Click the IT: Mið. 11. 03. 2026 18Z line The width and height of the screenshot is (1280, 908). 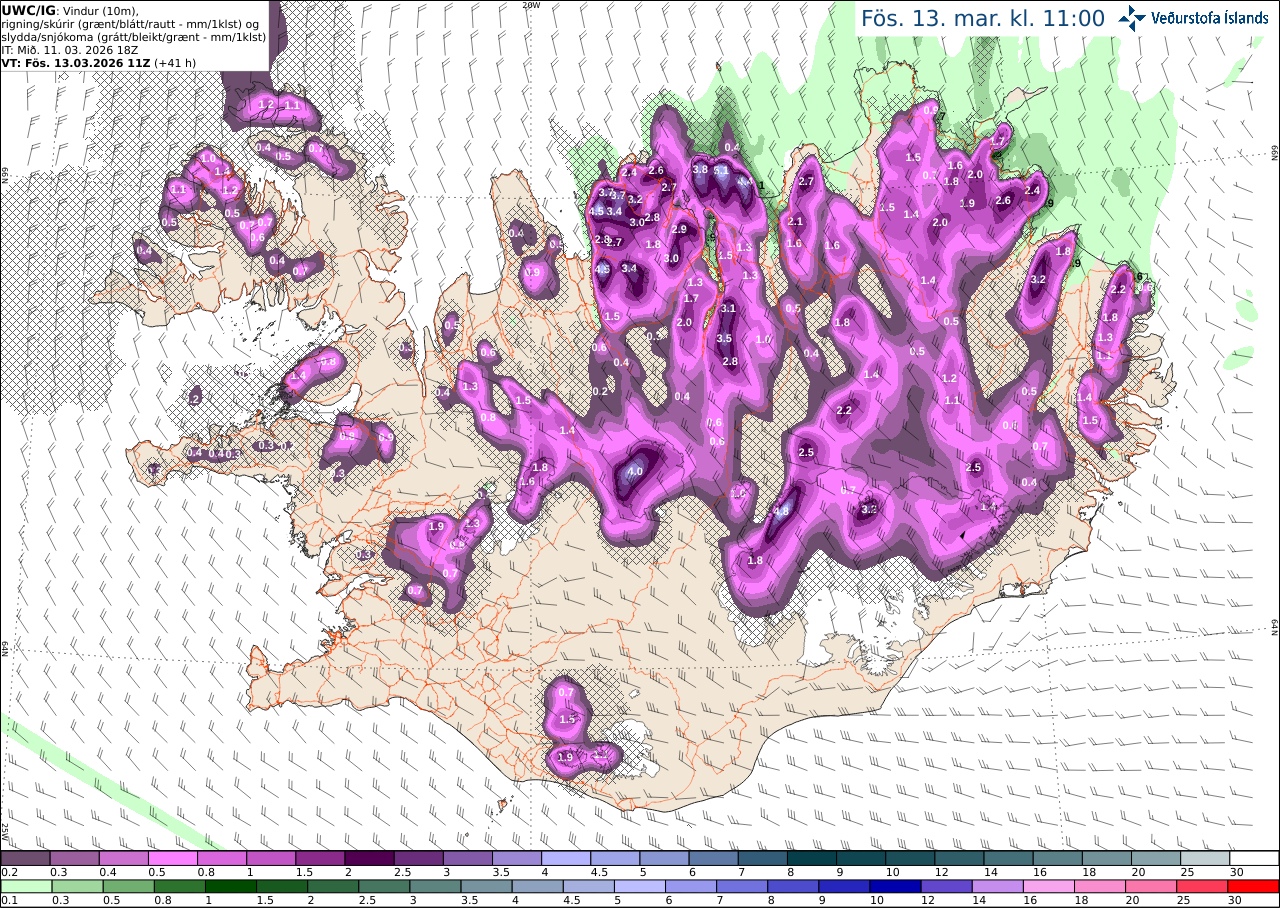click(x=68, y=49)
